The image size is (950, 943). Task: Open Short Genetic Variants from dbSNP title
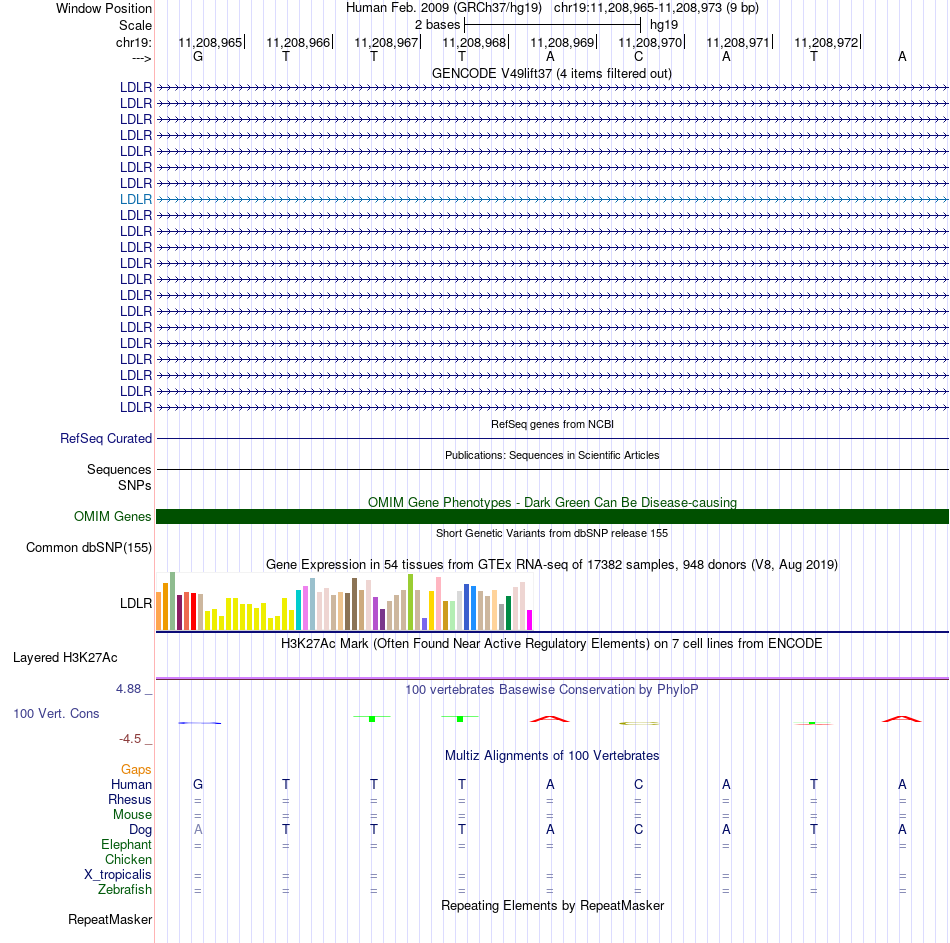[x=552, y=533]
